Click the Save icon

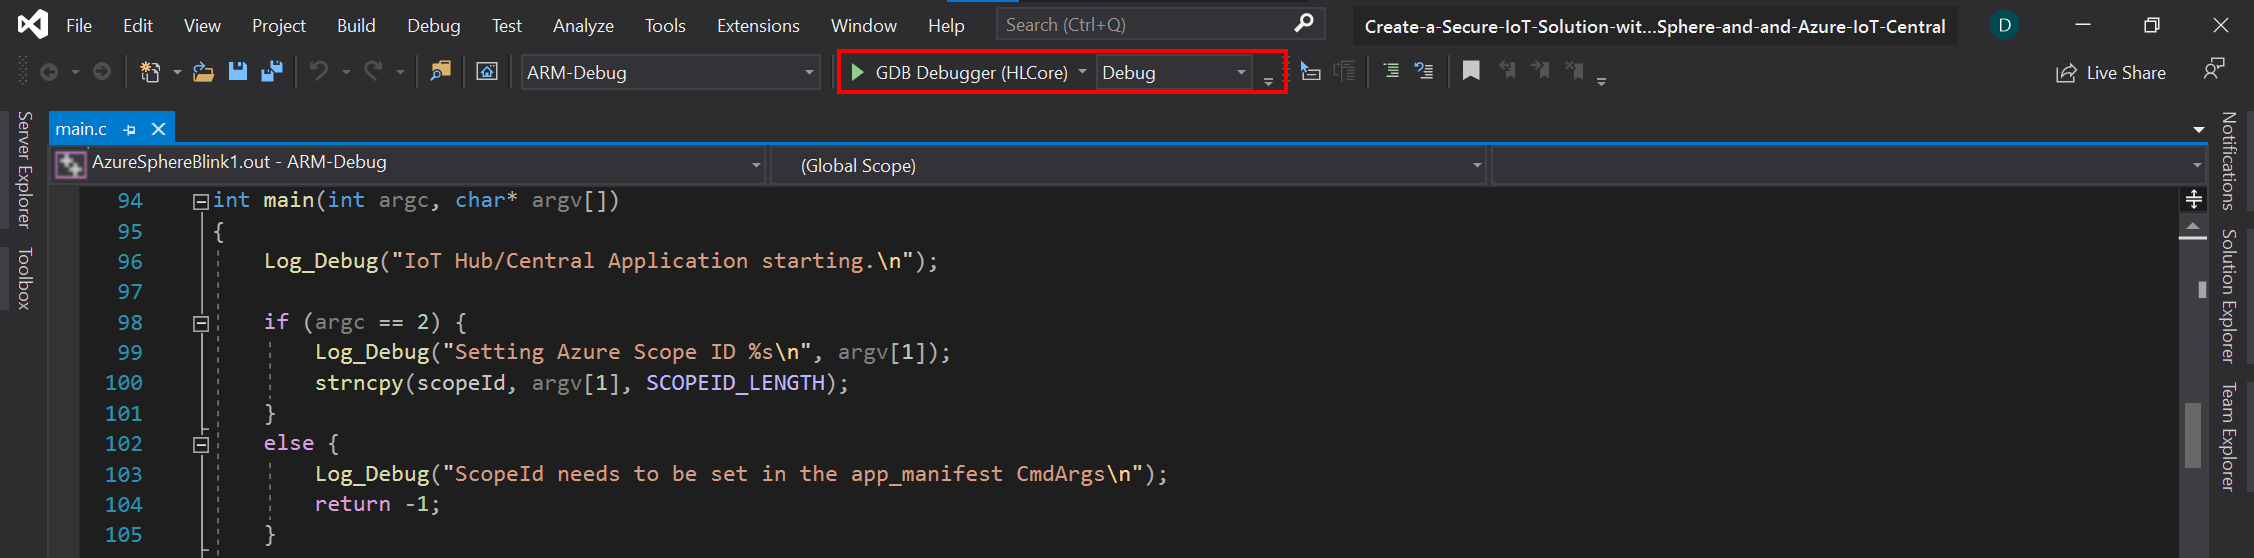tap(238, 72)
